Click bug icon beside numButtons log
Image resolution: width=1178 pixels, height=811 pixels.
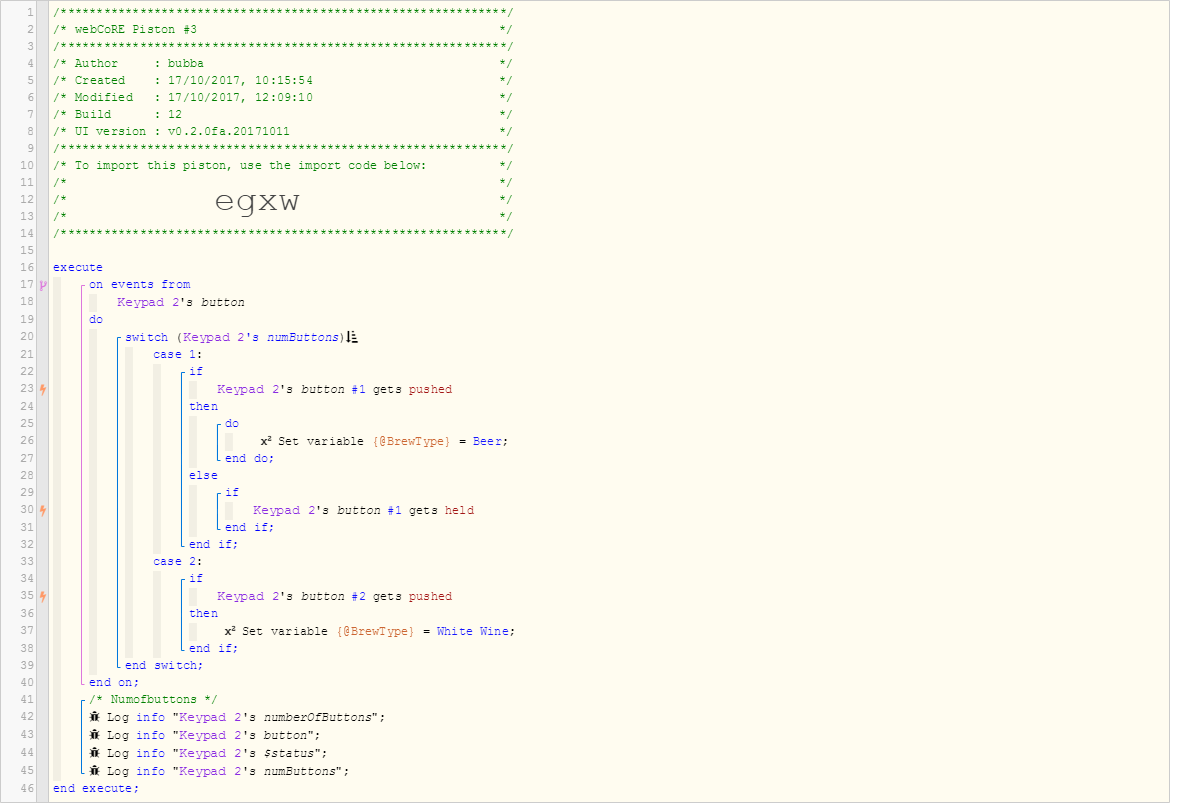95,771
